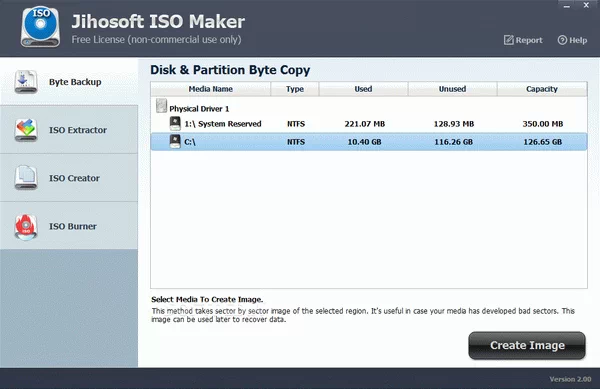Click the System Reserved partition icon
Image resolution: width=600 pixels, height=389 pixels.
coord(175,123)
